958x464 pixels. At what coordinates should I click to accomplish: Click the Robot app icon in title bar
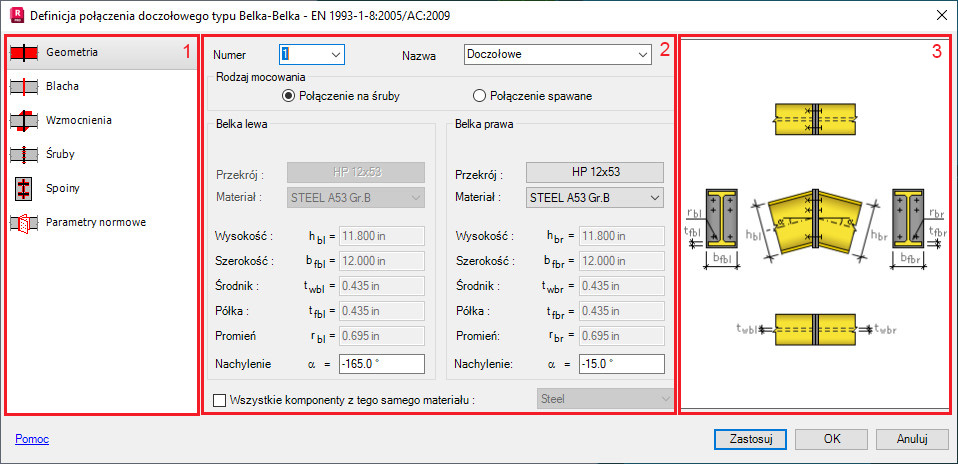point(18,15)
